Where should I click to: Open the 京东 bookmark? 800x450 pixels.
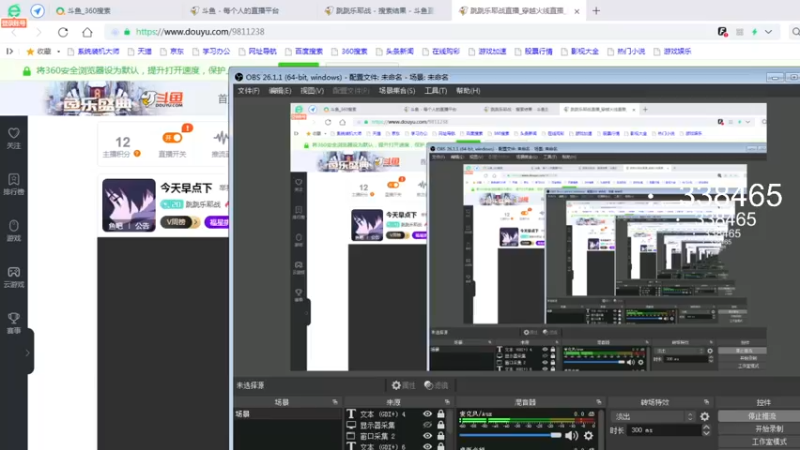point(171,52)
